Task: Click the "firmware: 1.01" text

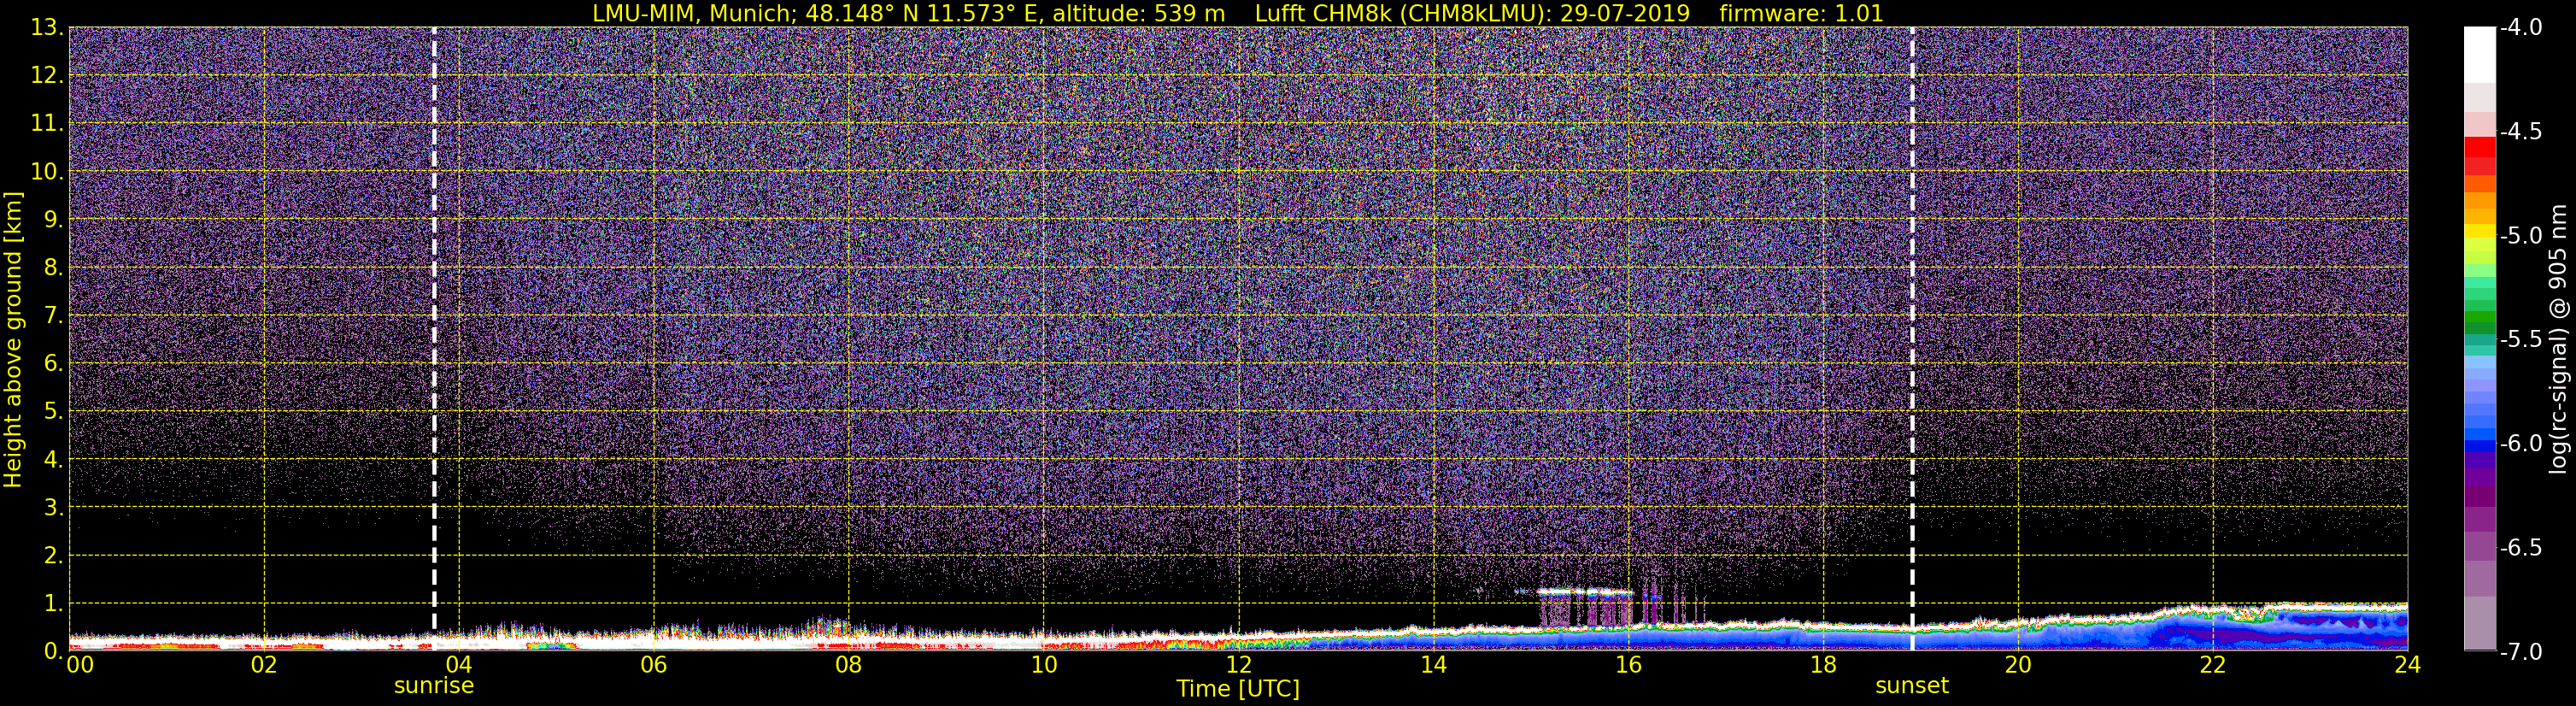Action: [1802, 13]
